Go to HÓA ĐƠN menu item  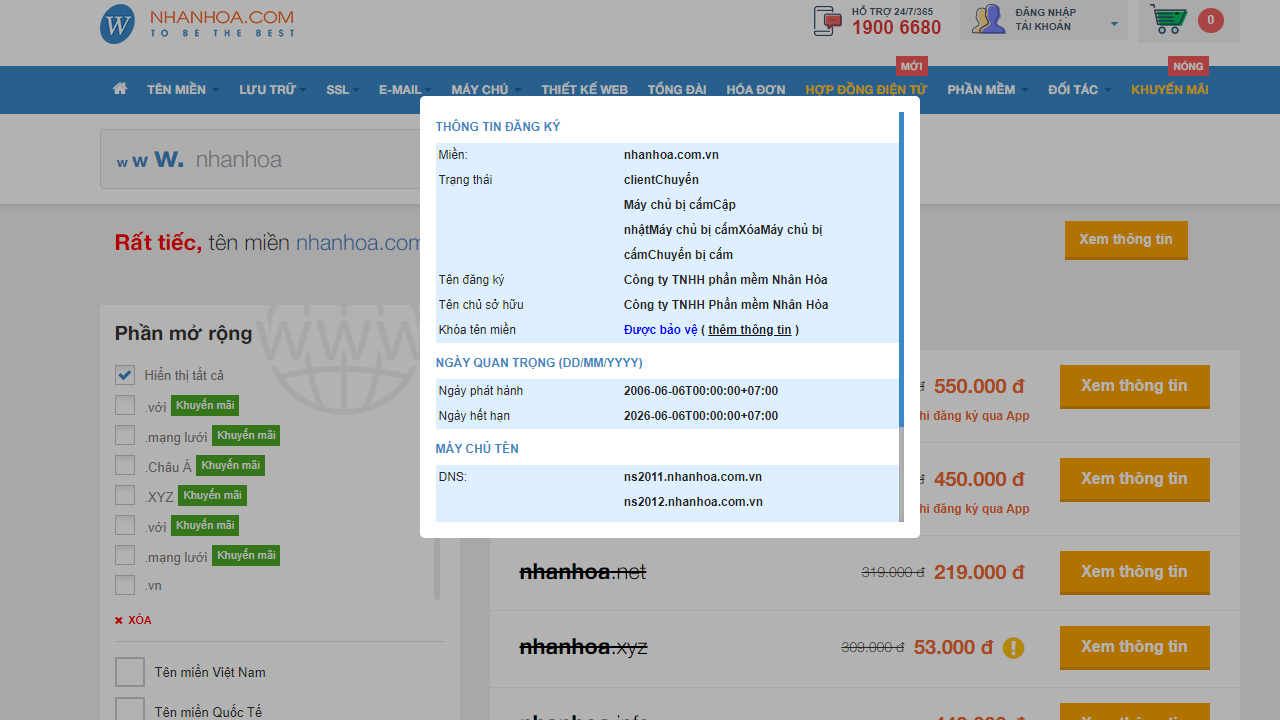click(x=756, y=90)
